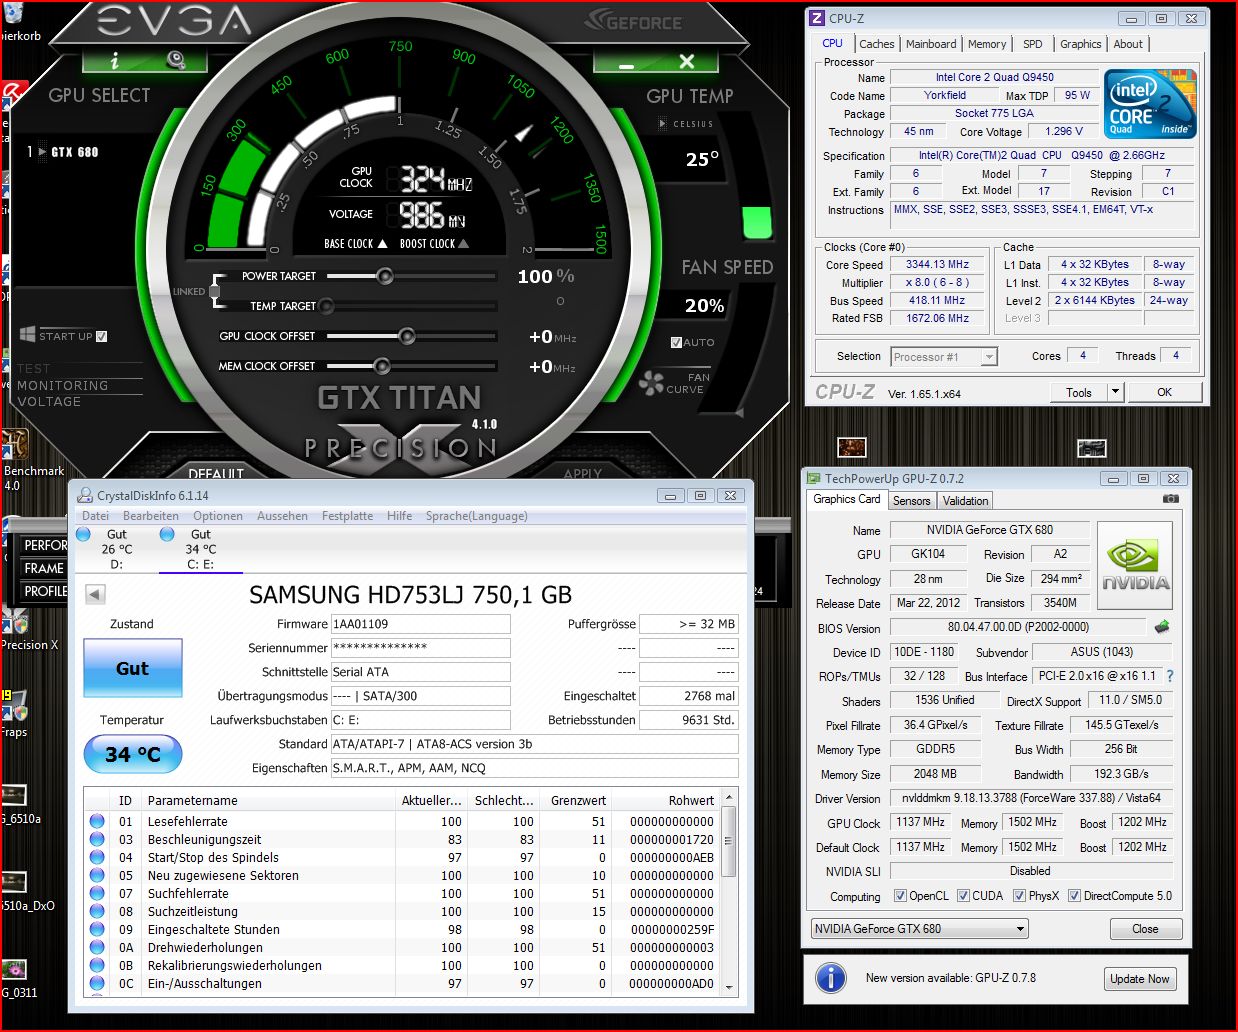Switch to the Caches tab in CPU-Z
Screen dimensions: 1238x1032
(x=877, y=44)
